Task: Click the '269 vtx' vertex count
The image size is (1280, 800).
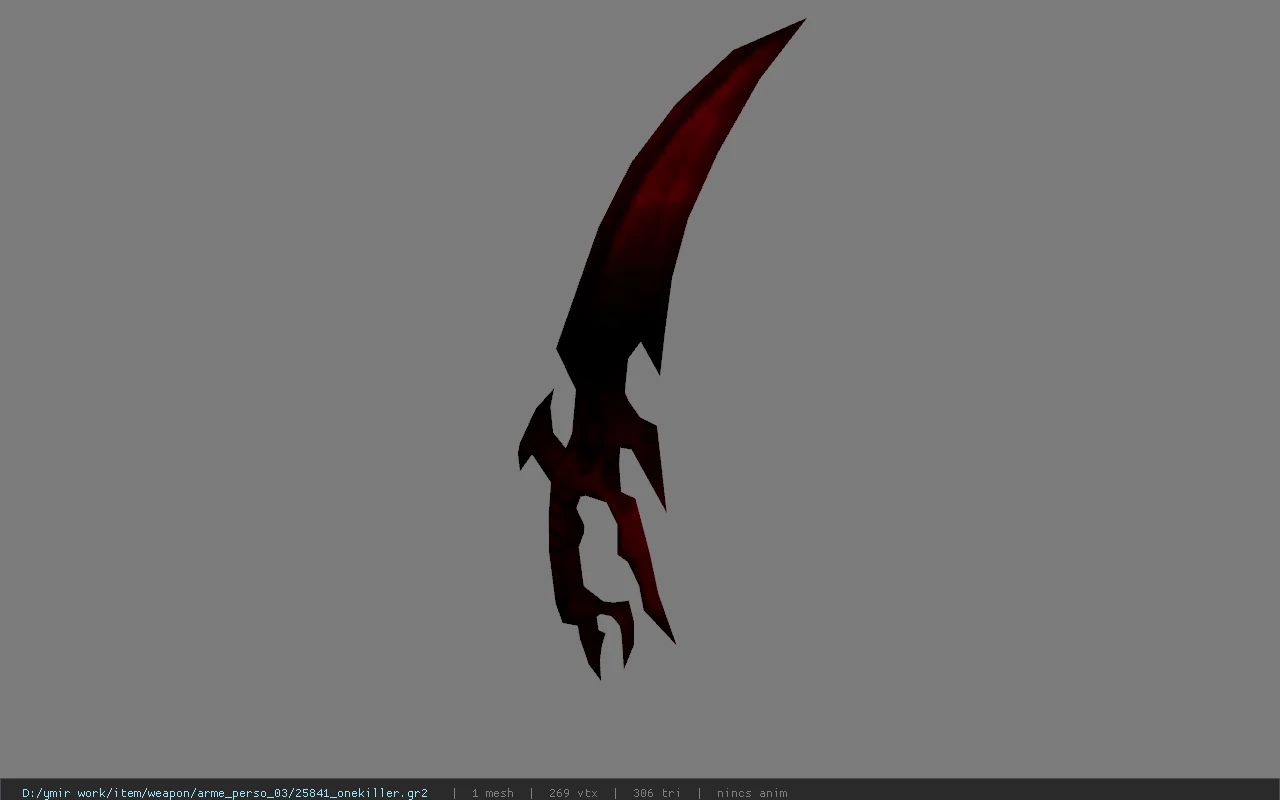Action: point(573,793)
